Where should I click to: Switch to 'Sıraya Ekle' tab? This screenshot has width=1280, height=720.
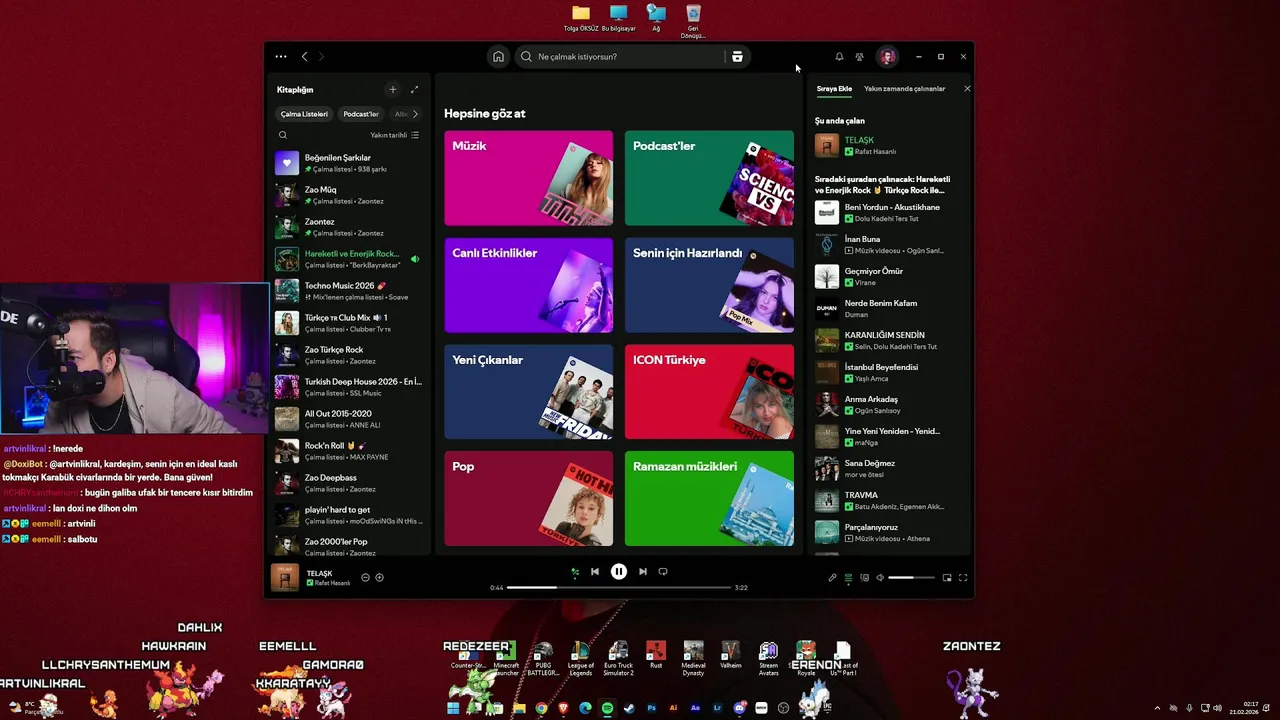(x=834, y=89)
